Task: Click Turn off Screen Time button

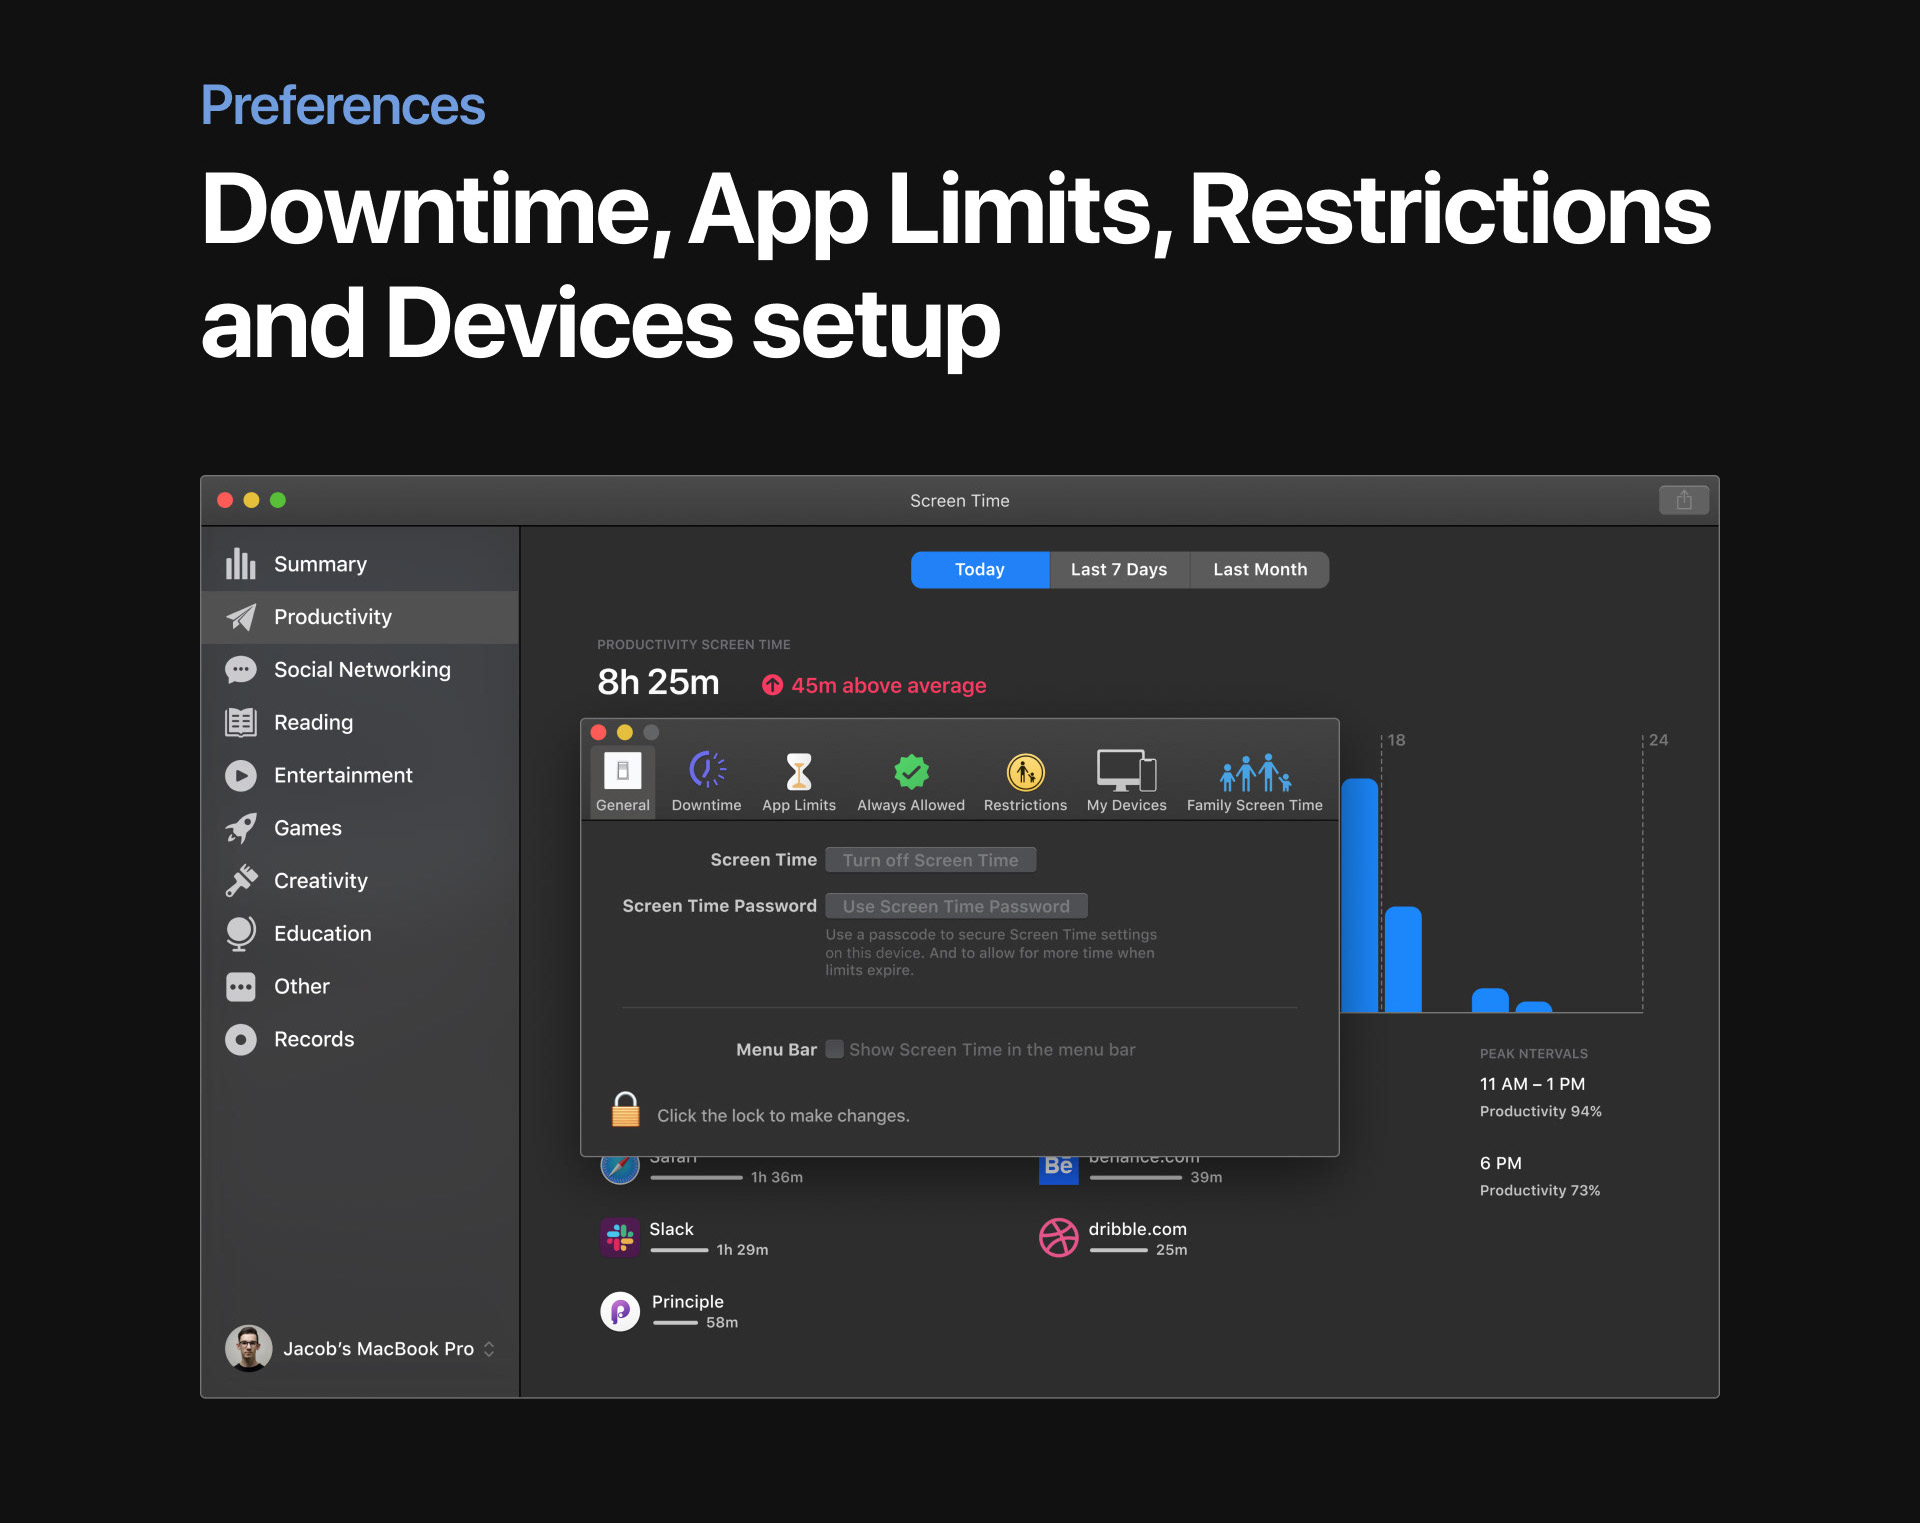Action: 930,860
